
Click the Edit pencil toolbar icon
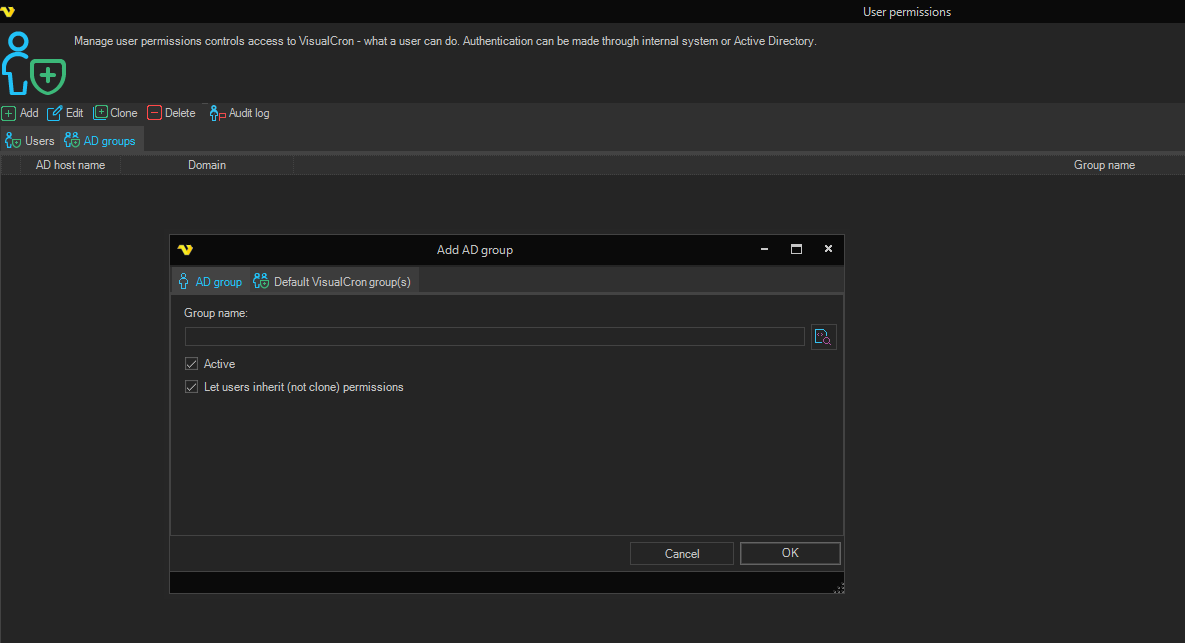pyautogui.click(x=55, y=113)
